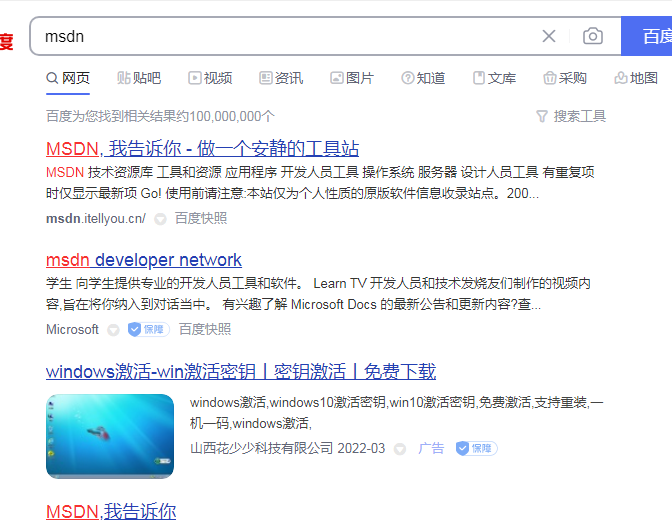
Task: Expand dropdown arrow beside Microsoft source
Action: [x=113, y=329]
